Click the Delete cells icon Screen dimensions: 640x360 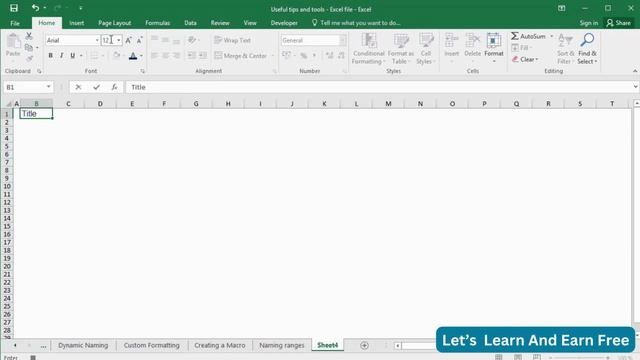point(472,40)
